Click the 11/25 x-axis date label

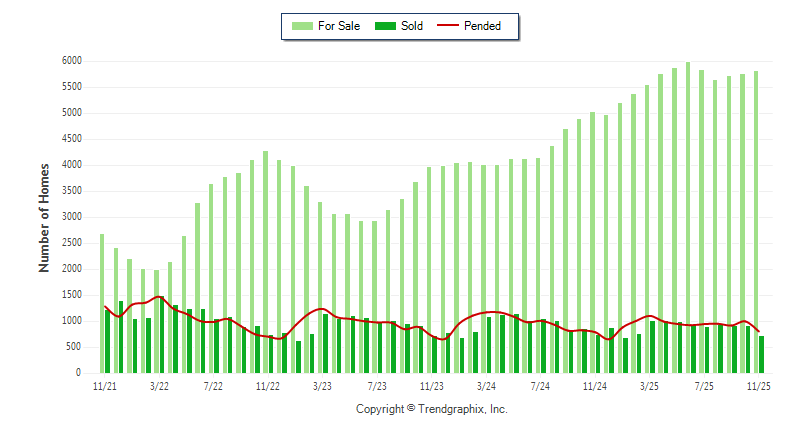point(759,385)
